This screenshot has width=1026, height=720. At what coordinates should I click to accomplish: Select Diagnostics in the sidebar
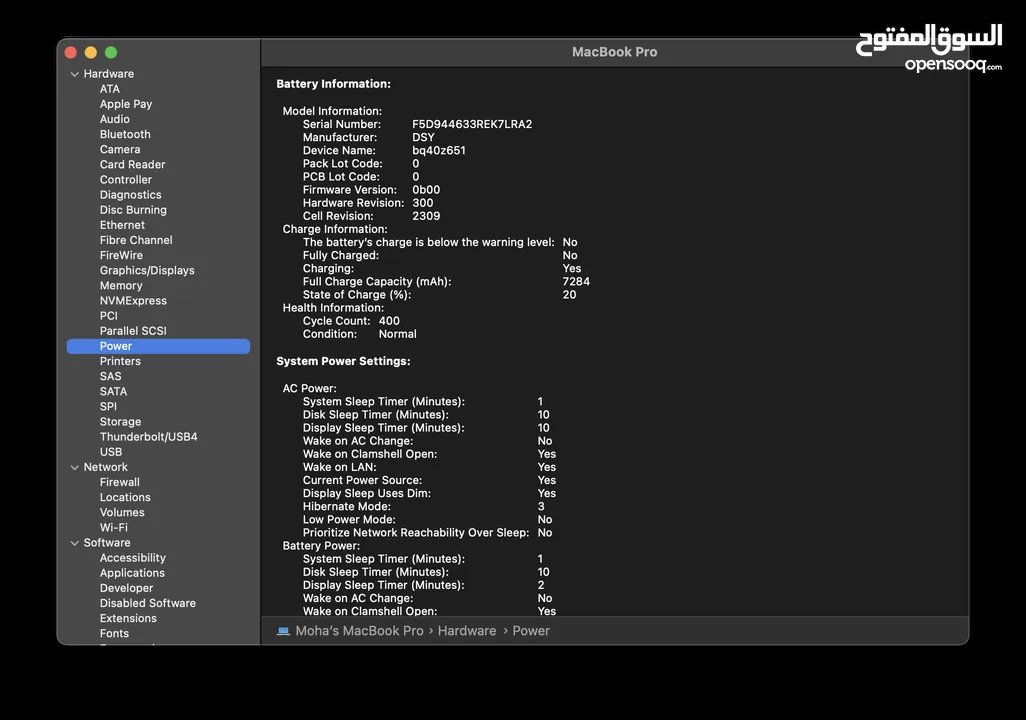click(130, 194)
